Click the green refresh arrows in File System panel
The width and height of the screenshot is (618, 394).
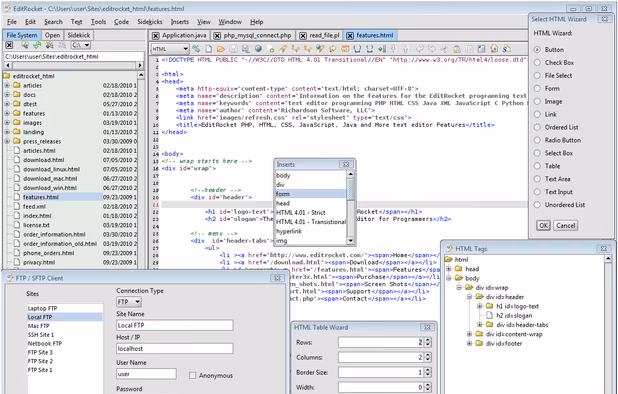pyautogui.click(x=37, y=45)
